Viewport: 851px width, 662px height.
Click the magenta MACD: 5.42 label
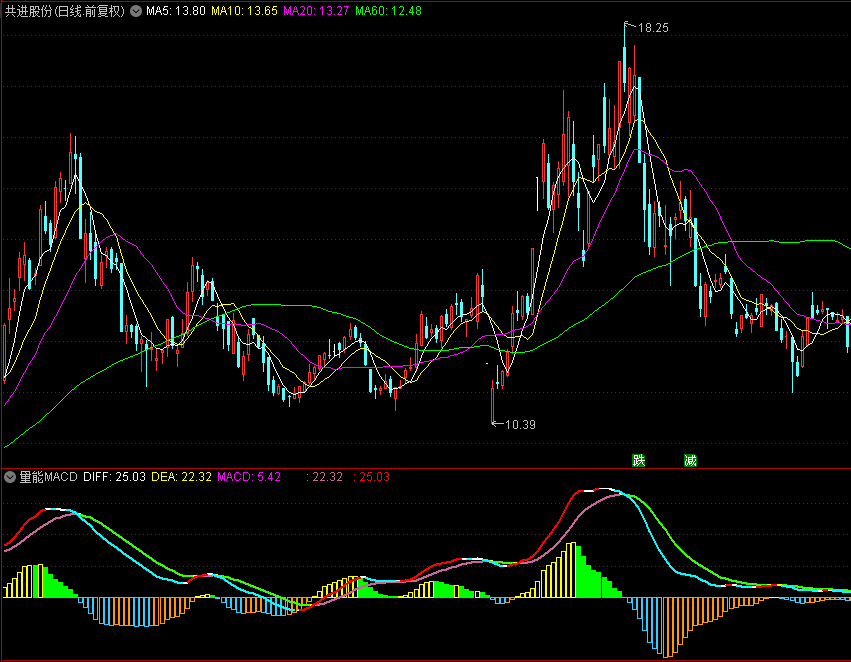(249, 477)
